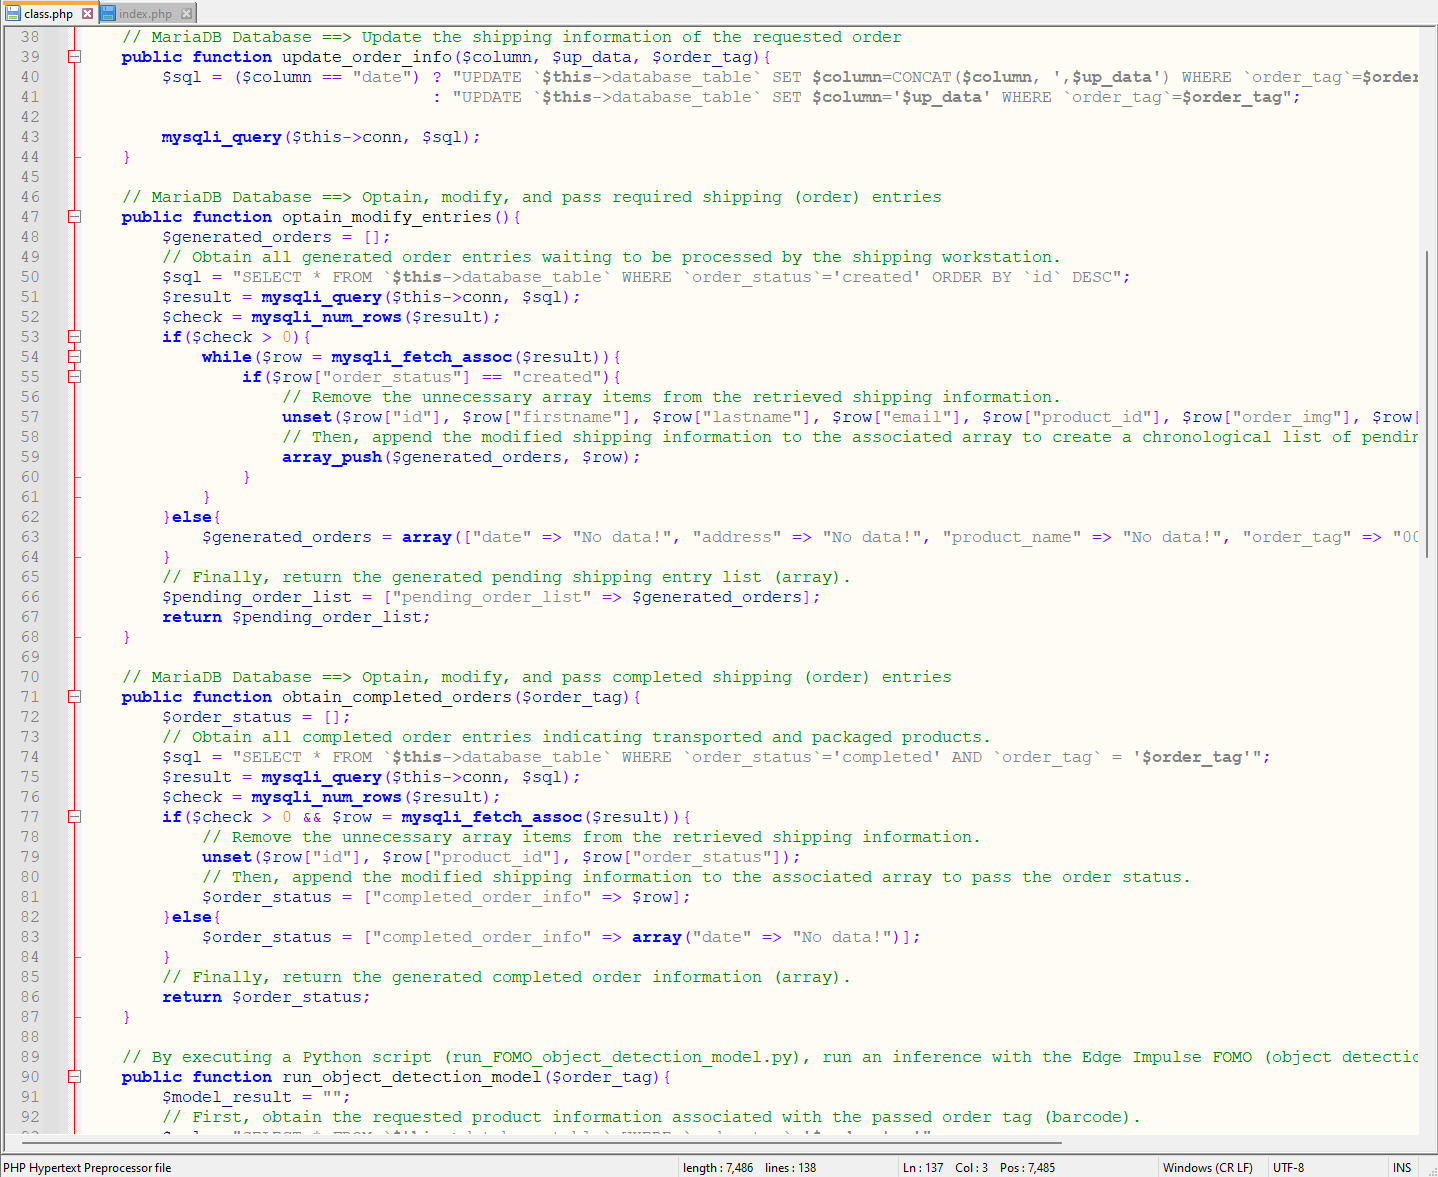Image resolution: width=1438 pixels, height=1177 pixels.
Task: Click the function name 'run_object_detection_model'
Action: (x=412, y=1077)
